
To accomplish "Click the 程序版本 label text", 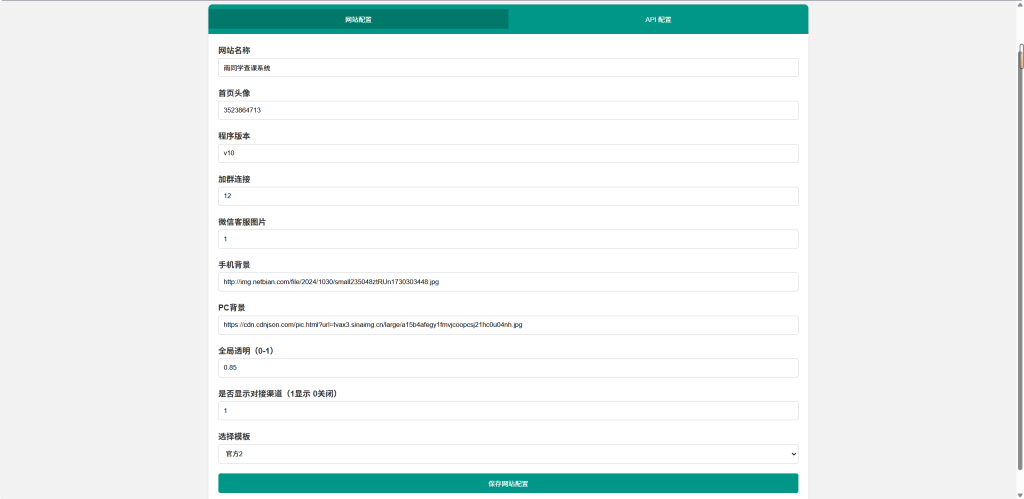I will (x=234, y=136).
